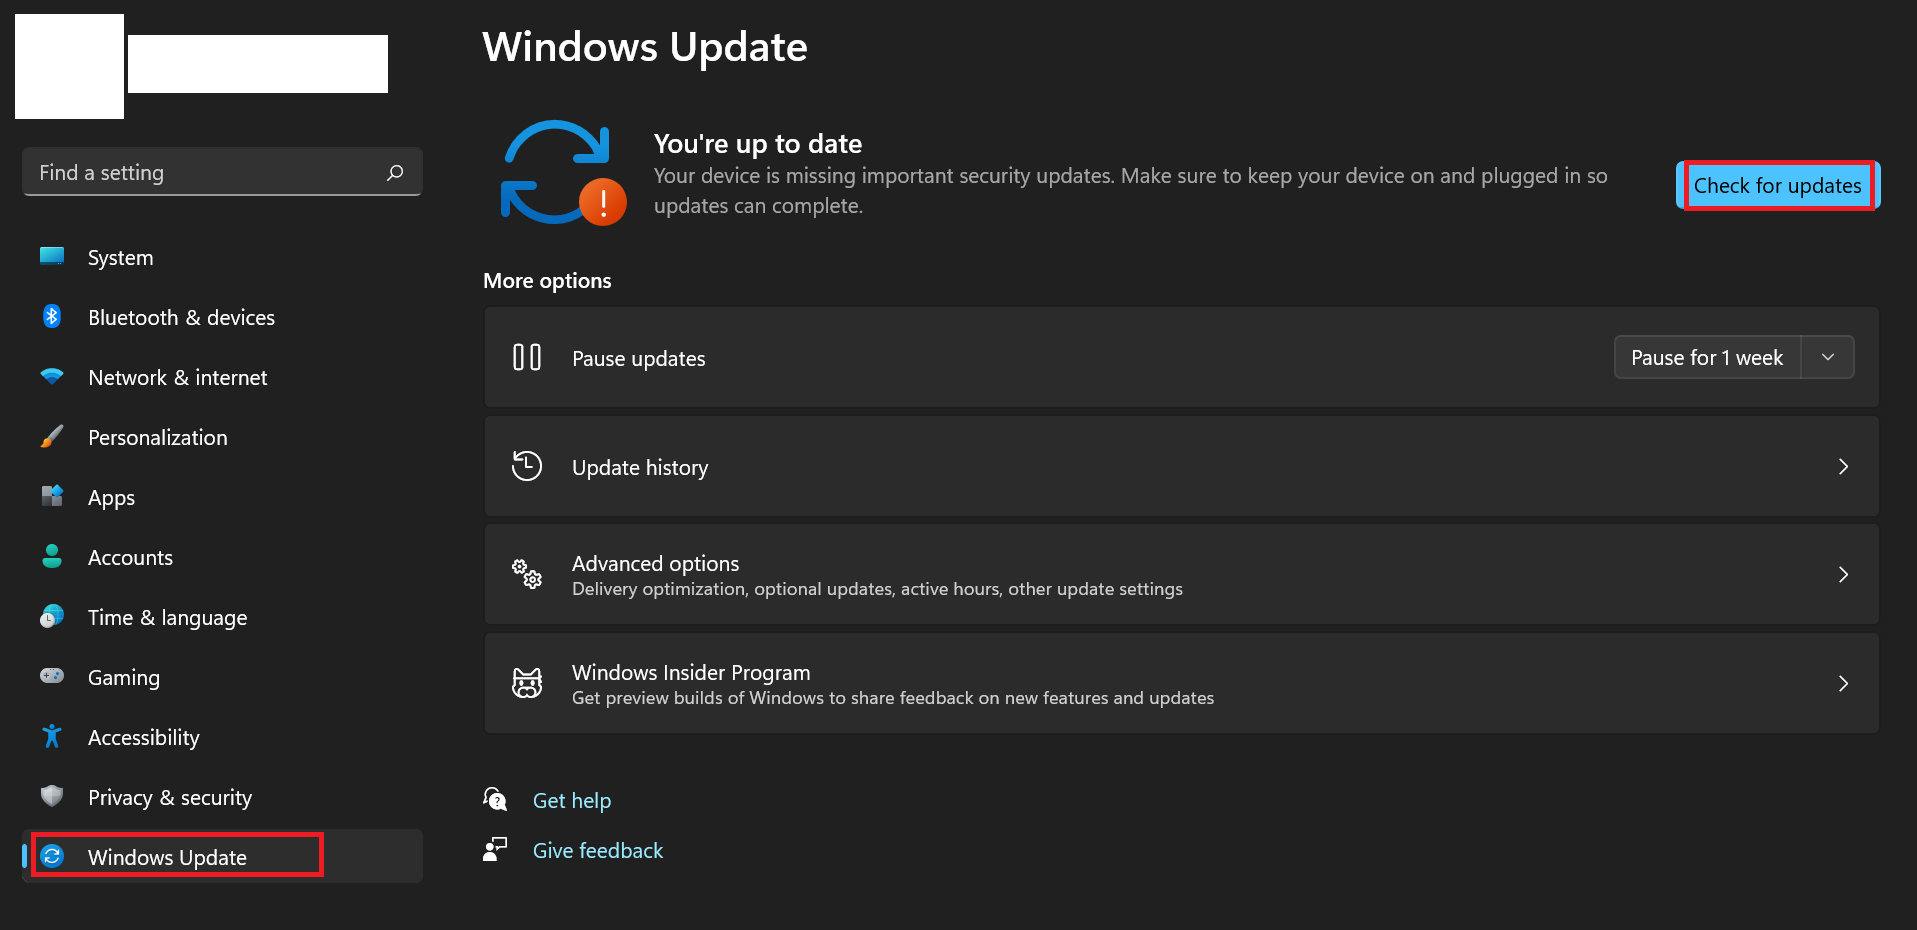Click the Privacy & security shield icon
1917x930 pixels.
click(52, 796)
